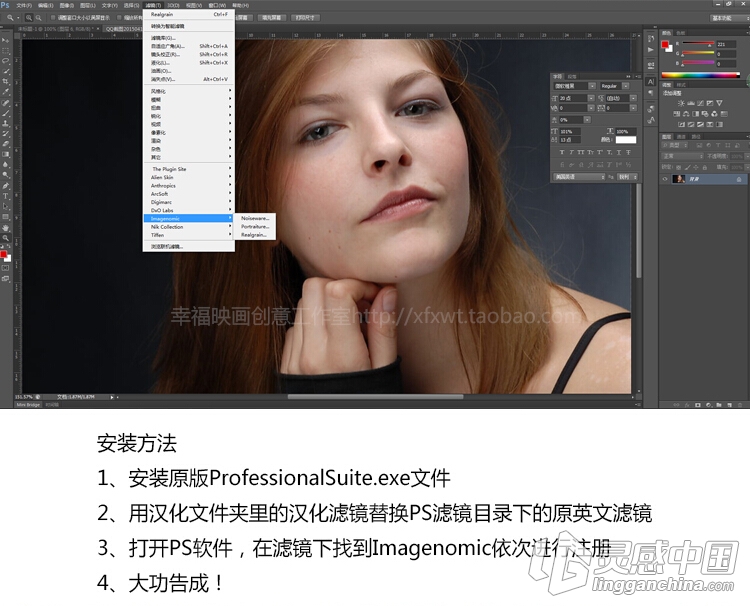This screenshot has height=606, width=750.
Task: Enable zoom all windows checkbox
Action: [x=120, y=18]
